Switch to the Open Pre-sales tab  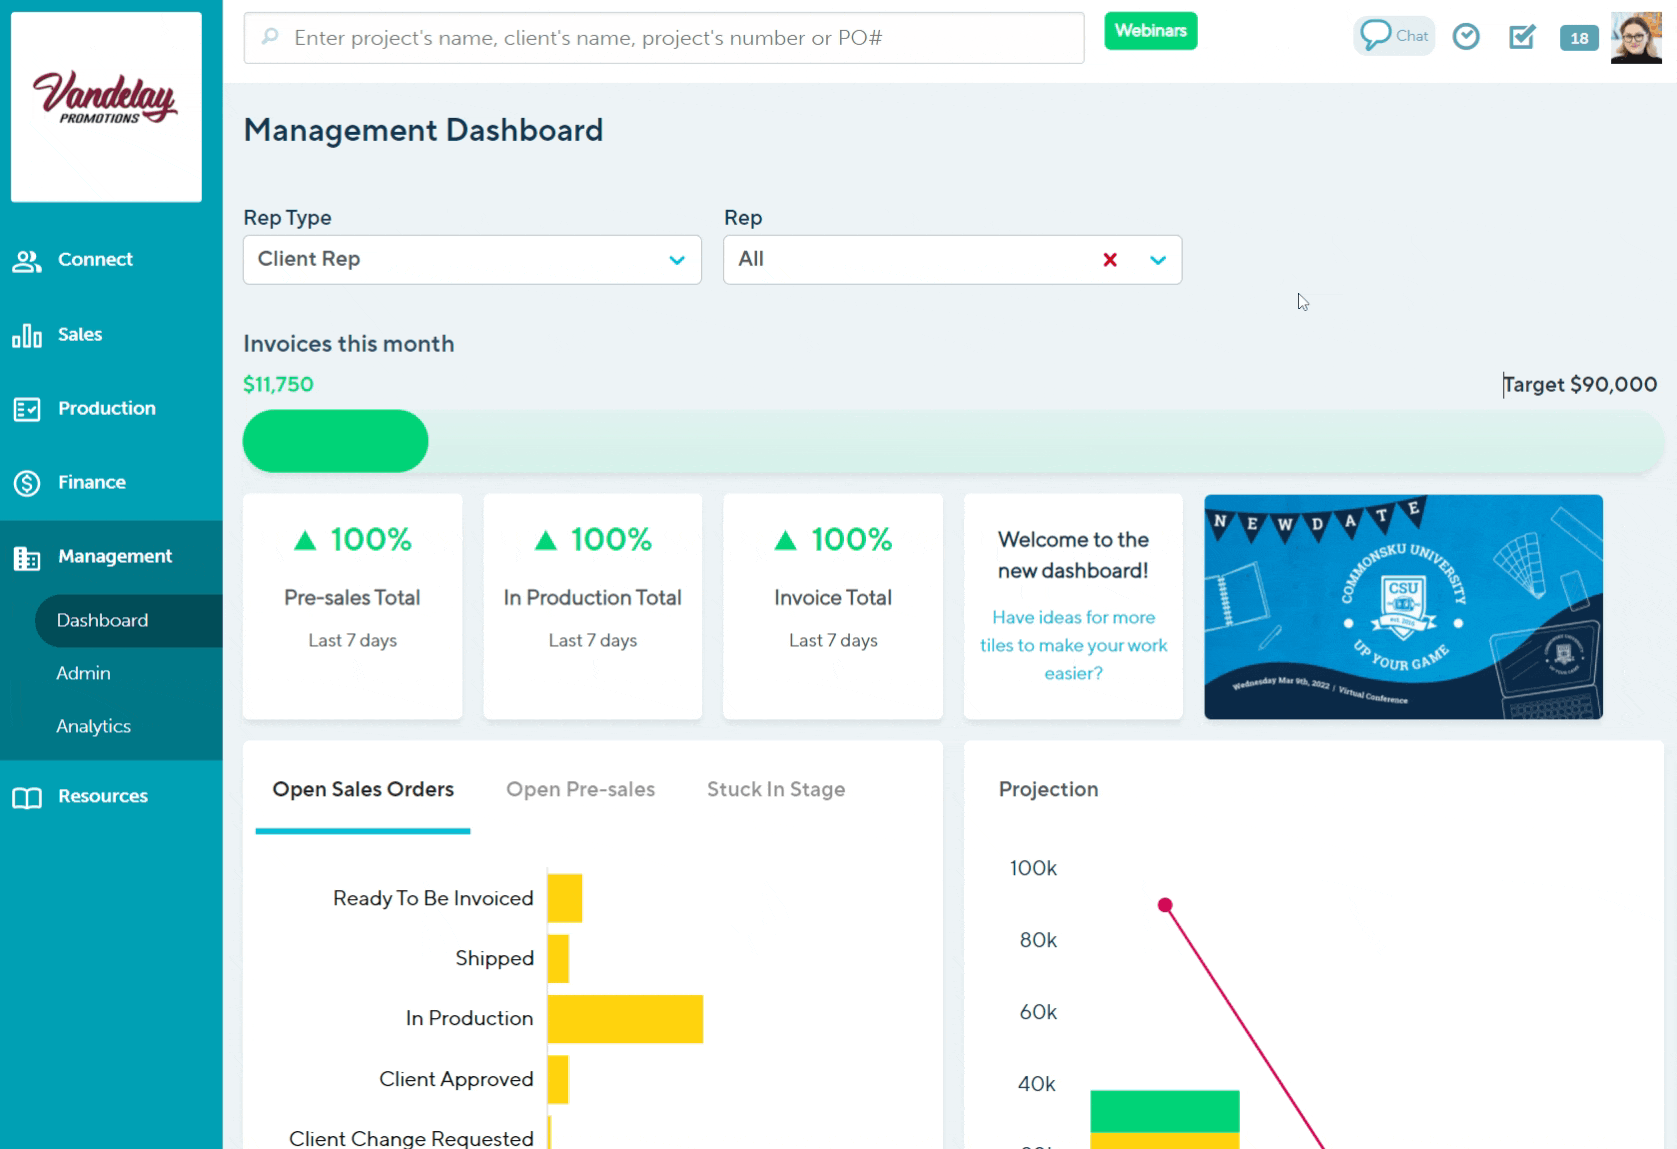coord(580,789)
